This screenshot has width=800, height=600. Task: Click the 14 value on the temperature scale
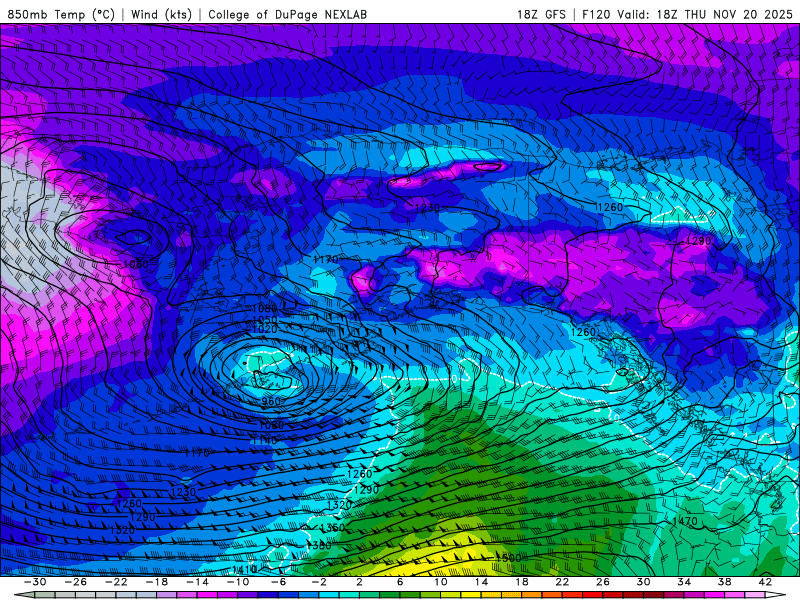481,582
